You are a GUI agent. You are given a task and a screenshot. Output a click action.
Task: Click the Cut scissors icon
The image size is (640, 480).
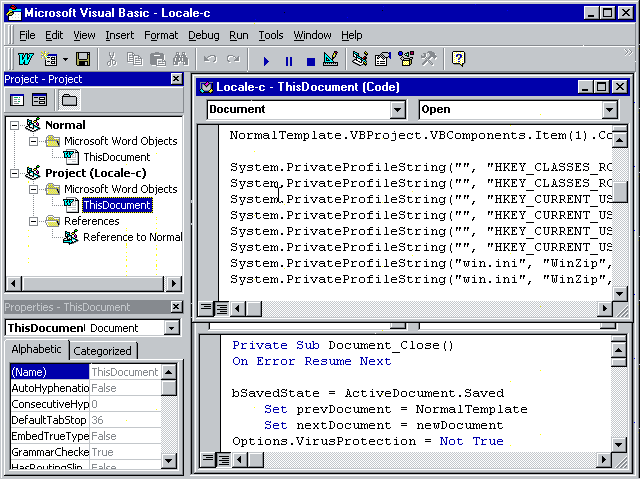(111, 60)
